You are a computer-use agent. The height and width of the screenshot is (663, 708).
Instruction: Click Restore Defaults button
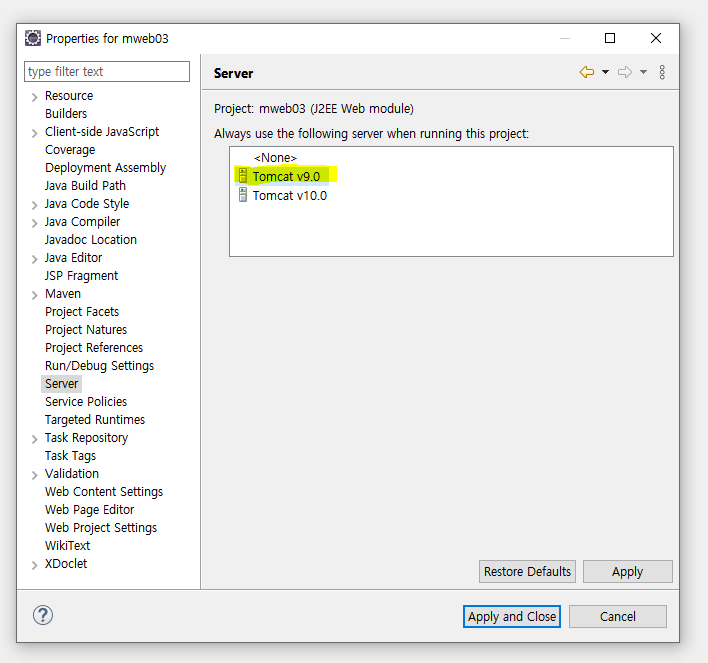click(x=527, y=572)
